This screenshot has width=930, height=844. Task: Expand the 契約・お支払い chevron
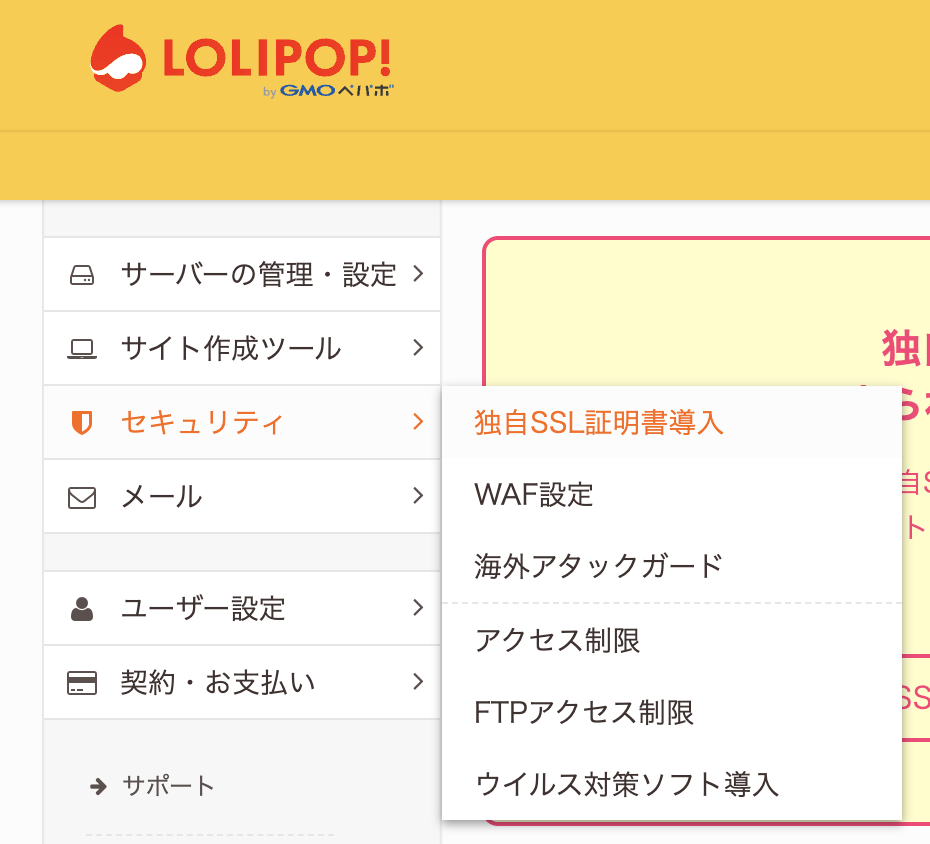click(x=418, y=682)
